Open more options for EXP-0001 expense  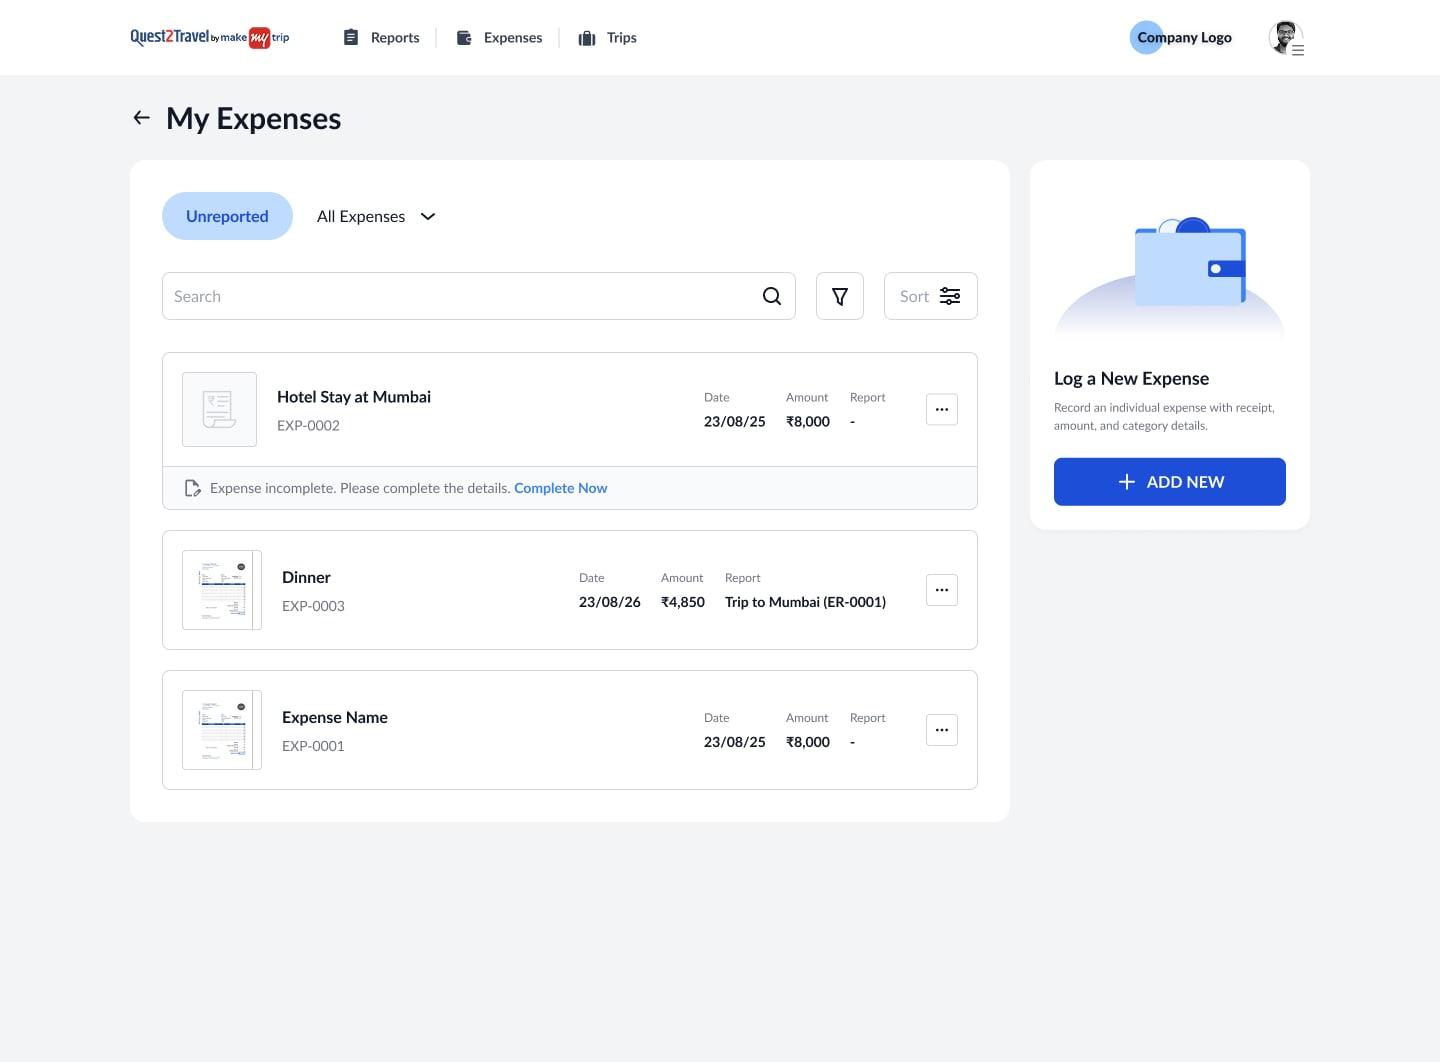942,730
